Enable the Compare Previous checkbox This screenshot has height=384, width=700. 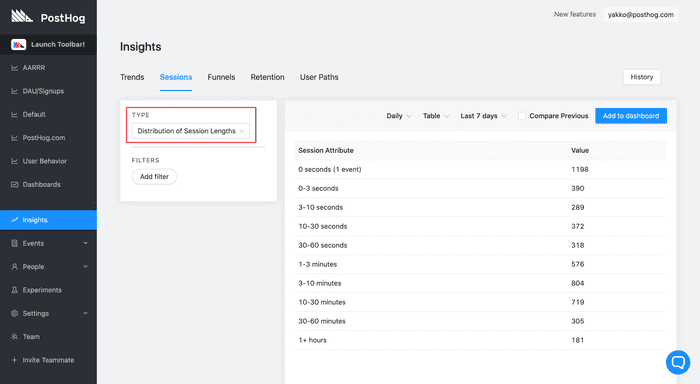tap(521, 116)
